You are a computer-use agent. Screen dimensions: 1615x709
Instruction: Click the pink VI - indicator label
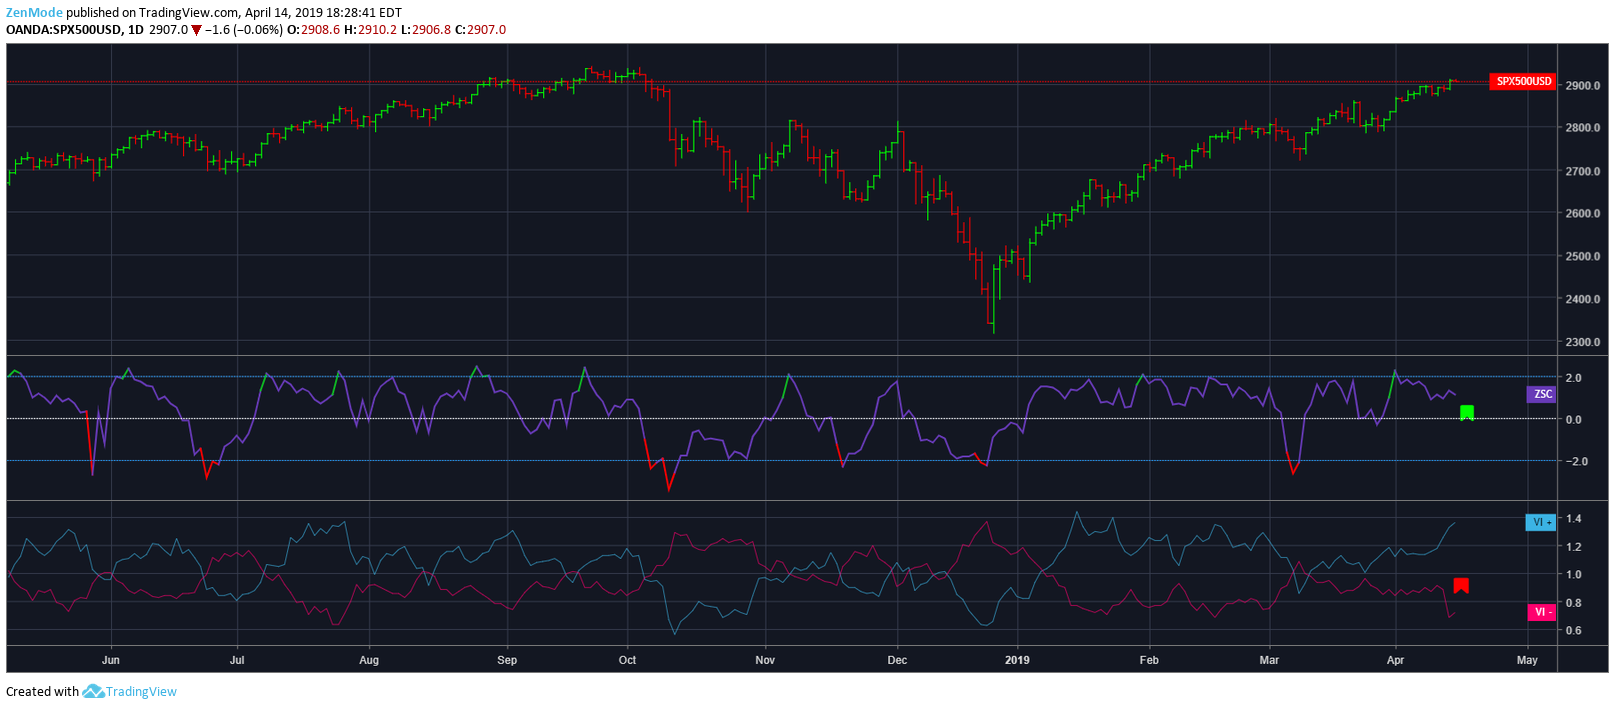point(1542,612)
